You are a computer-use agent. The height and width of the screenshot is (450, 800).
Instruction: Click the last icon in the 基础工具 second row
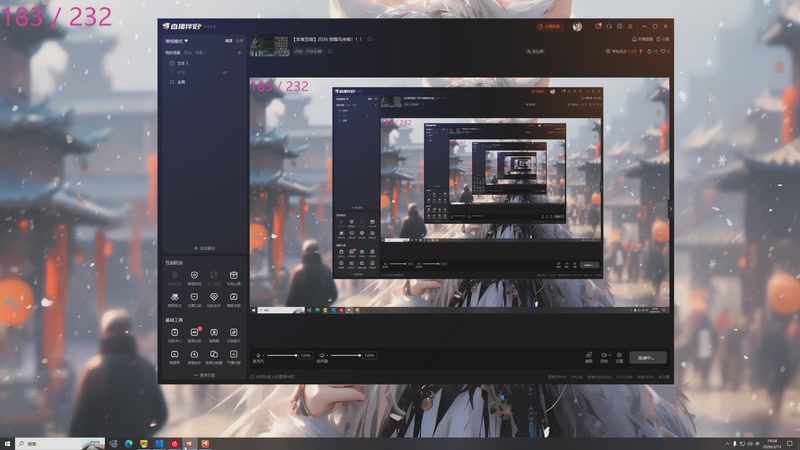(233, 354)
